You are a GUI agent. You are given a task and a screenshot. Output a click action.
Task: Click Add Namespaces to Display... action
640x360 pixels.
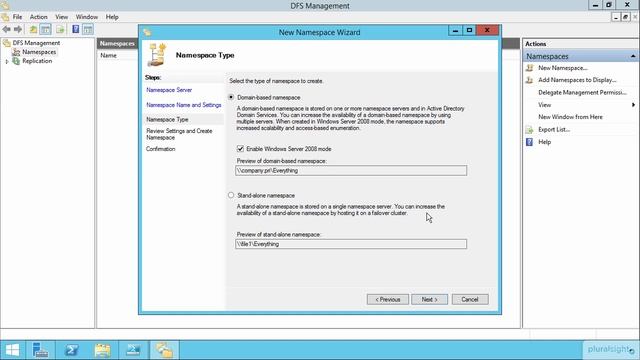[577, 80]
